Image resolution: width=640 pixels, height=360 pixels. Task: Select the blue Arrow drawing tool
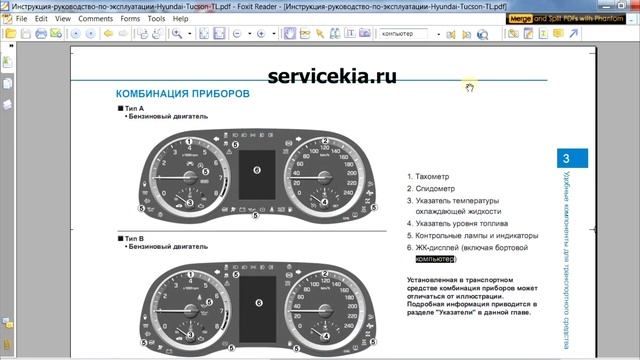pos(573,33)
